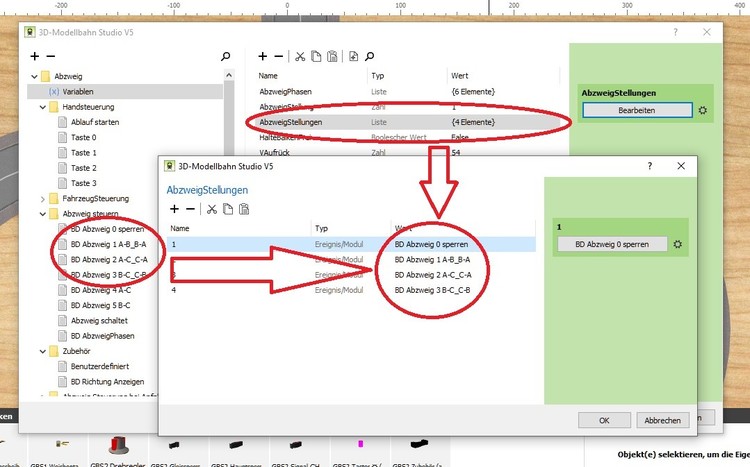Select the Taste 0 event
Screen dimensions: 750x467
[x=83, y=137]
